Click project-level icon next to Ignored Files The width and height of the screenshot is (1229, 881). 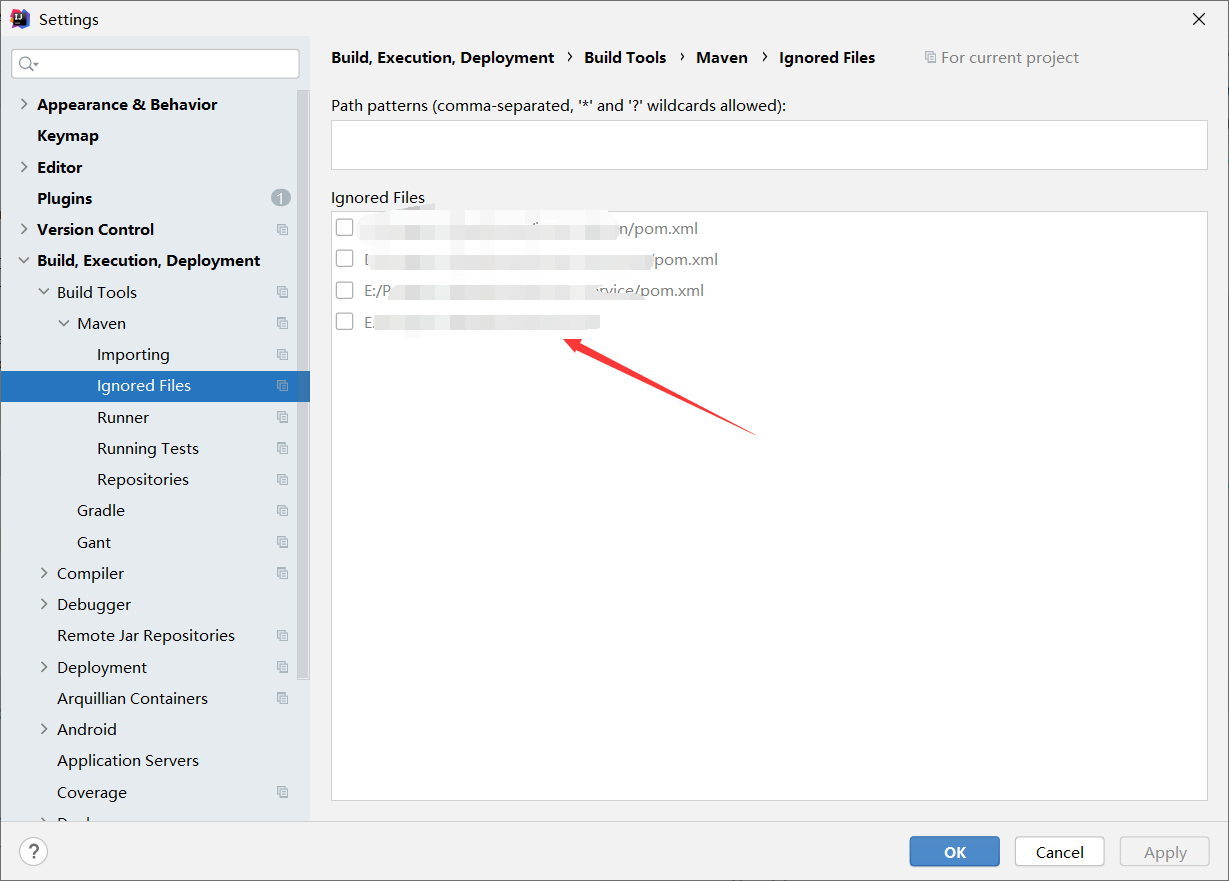282,386
